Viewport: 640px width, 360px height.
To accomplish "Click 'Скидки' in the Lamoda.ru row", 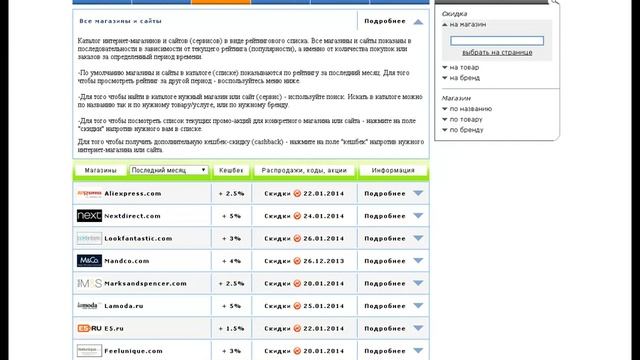I will (x=277, y=306).
